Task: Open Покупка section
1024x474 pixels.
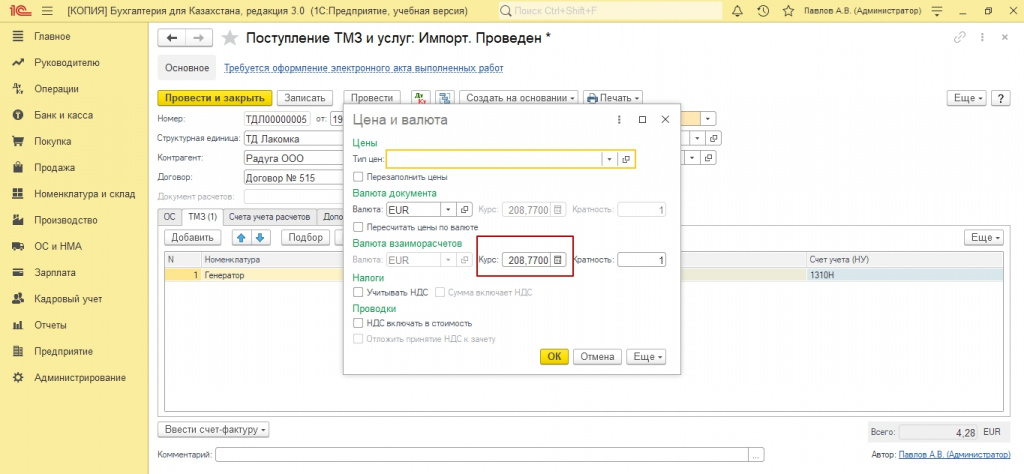Action: (53, 141)
